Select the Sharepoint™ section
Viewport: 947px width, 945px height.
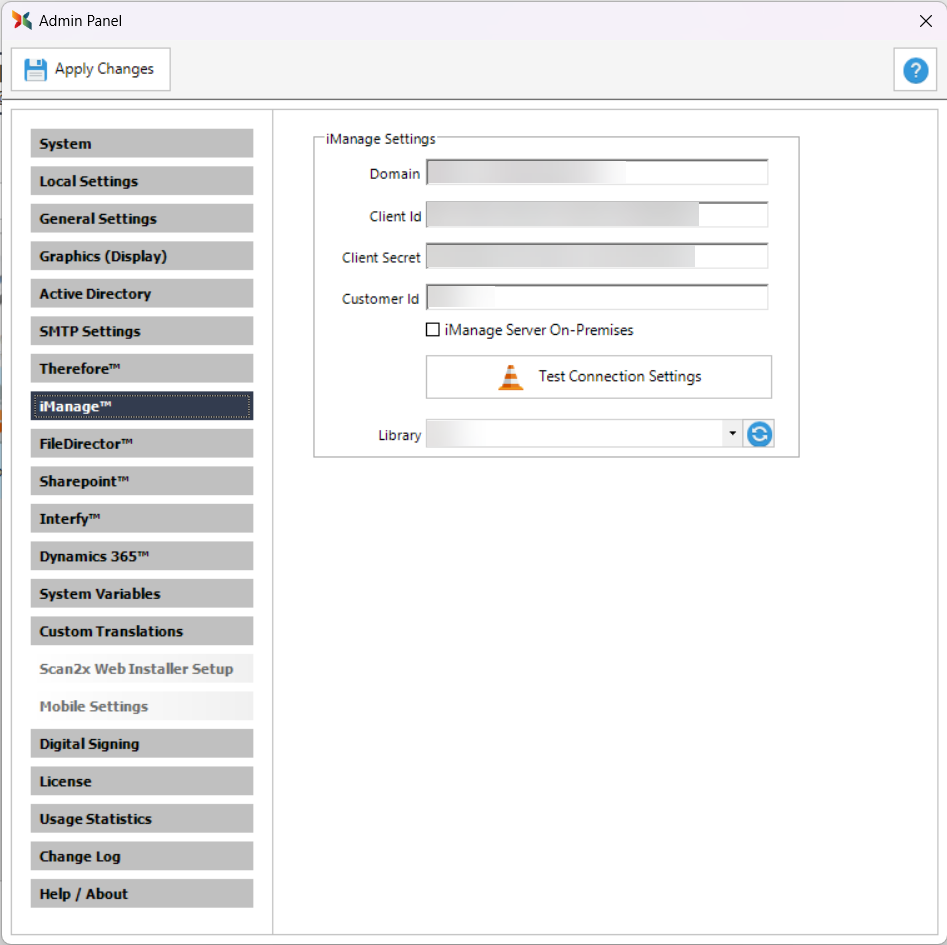pos(141,481)
